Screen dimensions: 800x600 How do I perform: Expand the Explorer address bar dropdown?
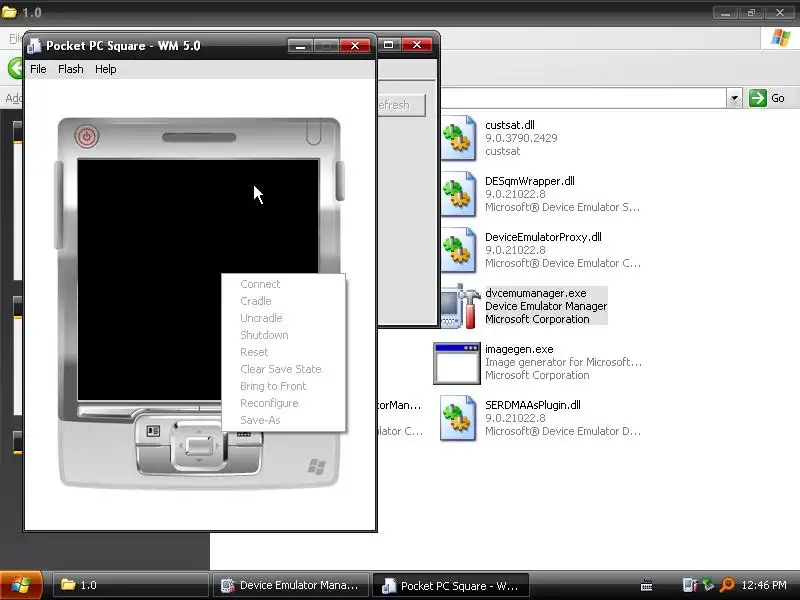pyautogui.click(x=734, y=98)
